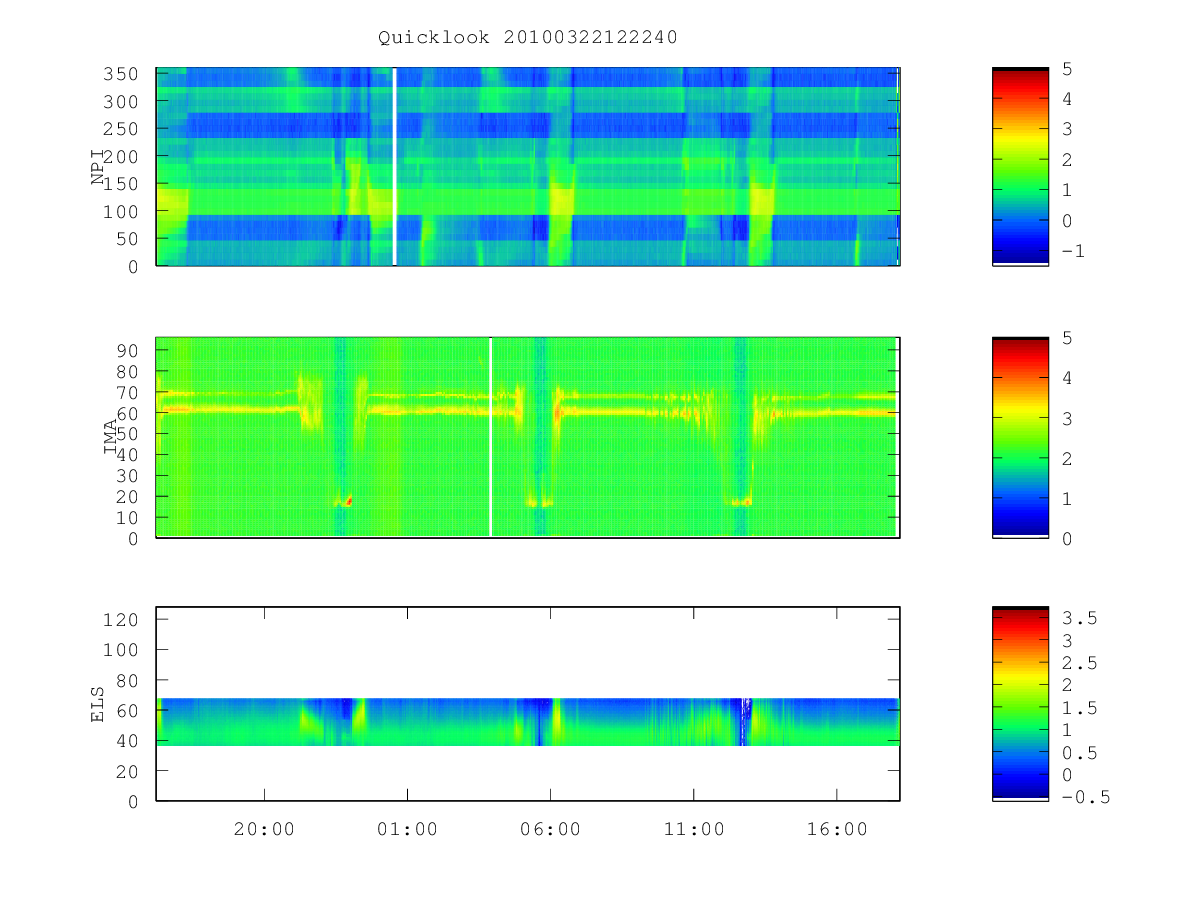Select the ELS axis label

click(98, 704)
